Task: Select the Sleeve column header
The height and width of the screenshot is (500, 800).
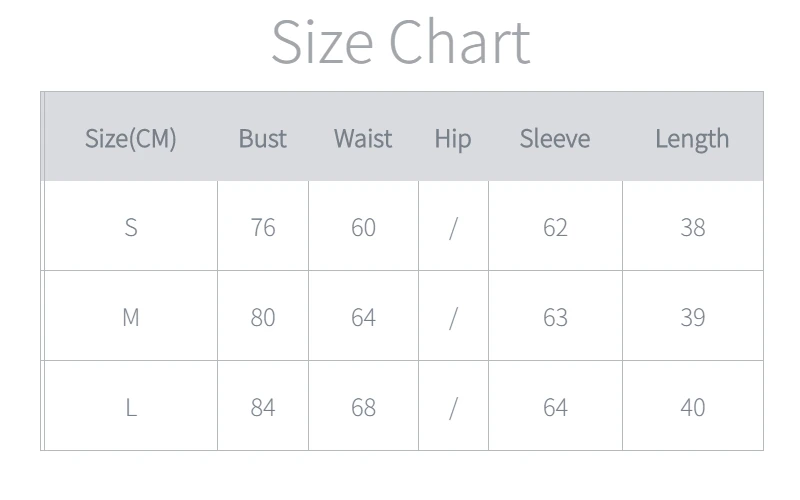Action: click(555, 138)
